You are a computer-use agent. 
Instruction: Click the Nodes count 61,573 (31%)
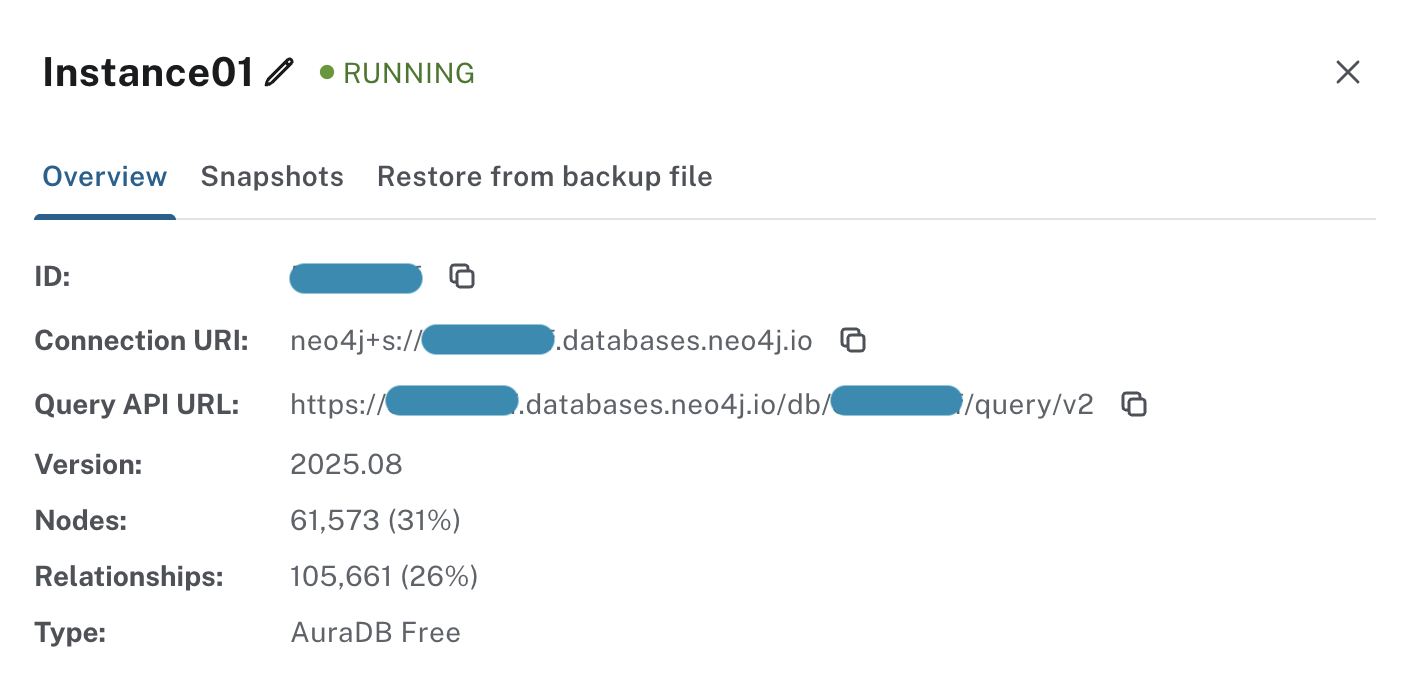(x=375, y=521)
